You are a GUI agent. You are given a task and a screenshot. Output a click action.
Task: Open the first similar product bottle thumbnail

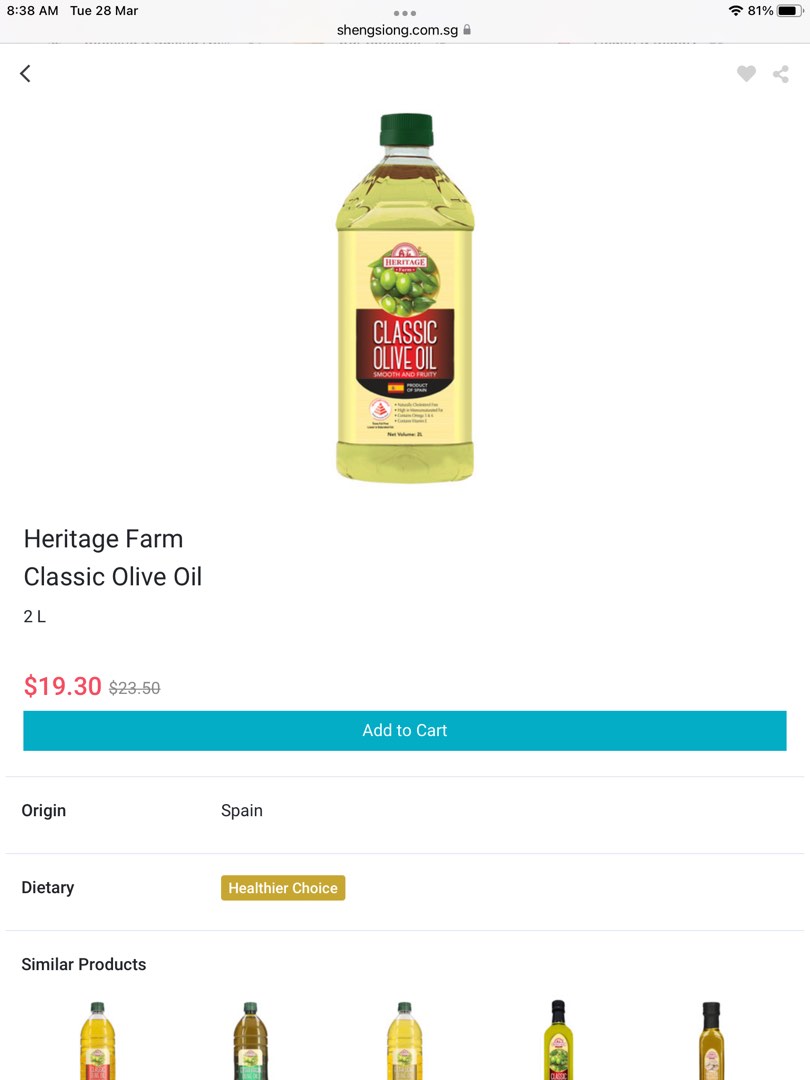click(x=96, y=1040)
